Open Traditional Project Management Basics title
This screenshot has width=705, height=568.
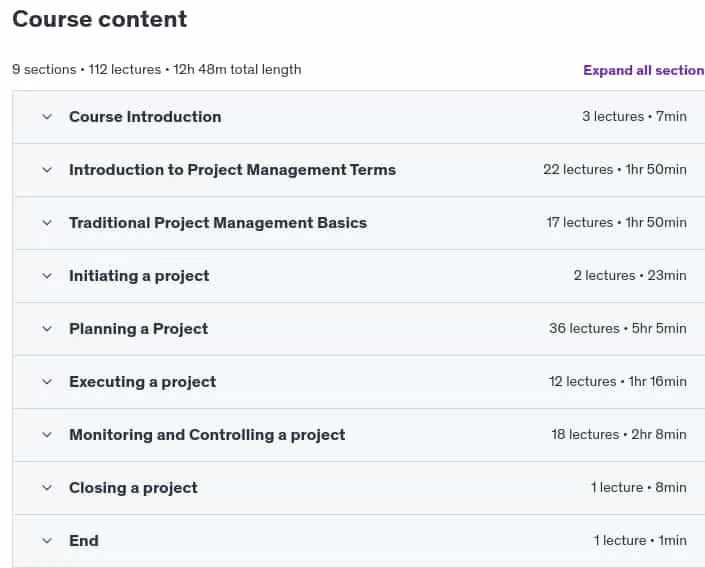[x=218, y=223]
